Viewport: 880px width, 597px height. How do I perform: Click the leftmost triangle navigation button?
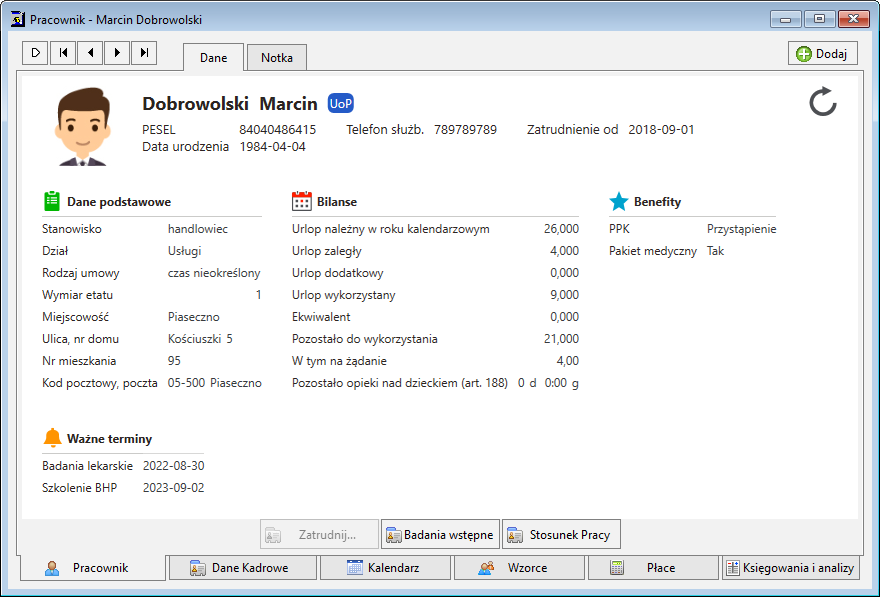(x=36, y=53)
